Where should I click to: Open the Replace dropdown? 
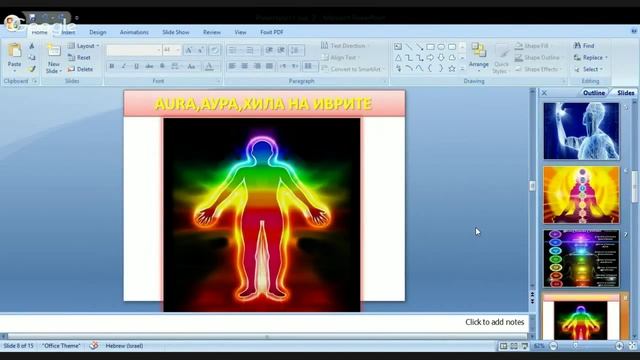point(591,58)
